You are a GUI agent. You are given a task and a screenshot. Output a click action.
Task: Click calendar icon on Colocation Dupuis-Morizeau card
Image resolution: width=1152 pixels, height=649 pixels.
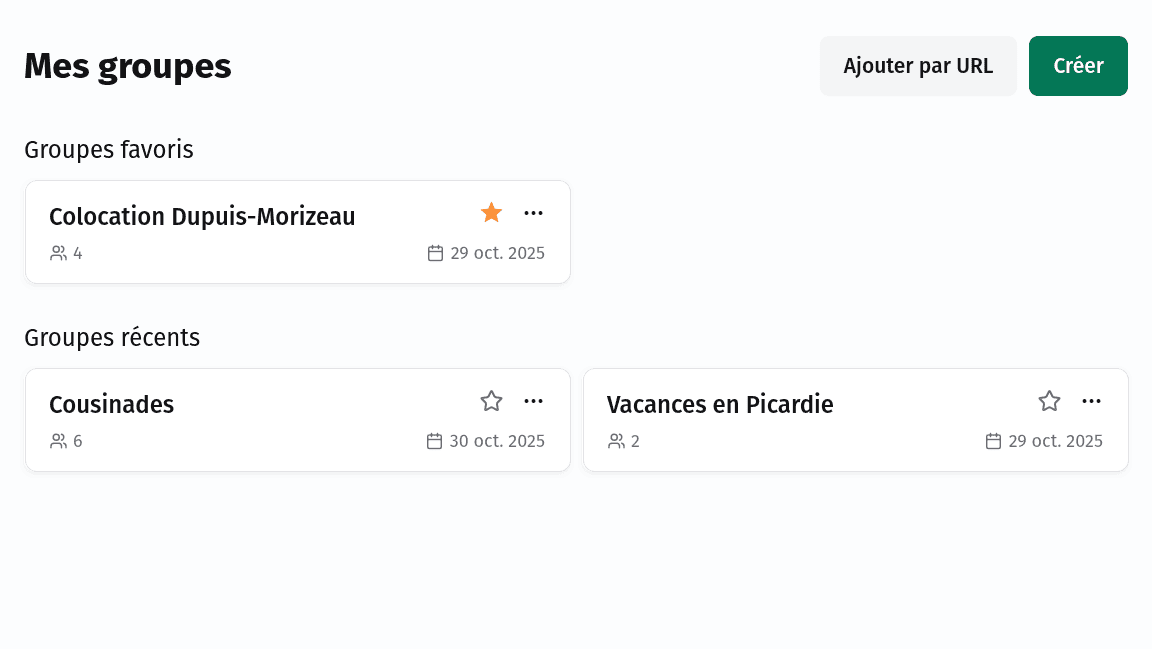435,253
